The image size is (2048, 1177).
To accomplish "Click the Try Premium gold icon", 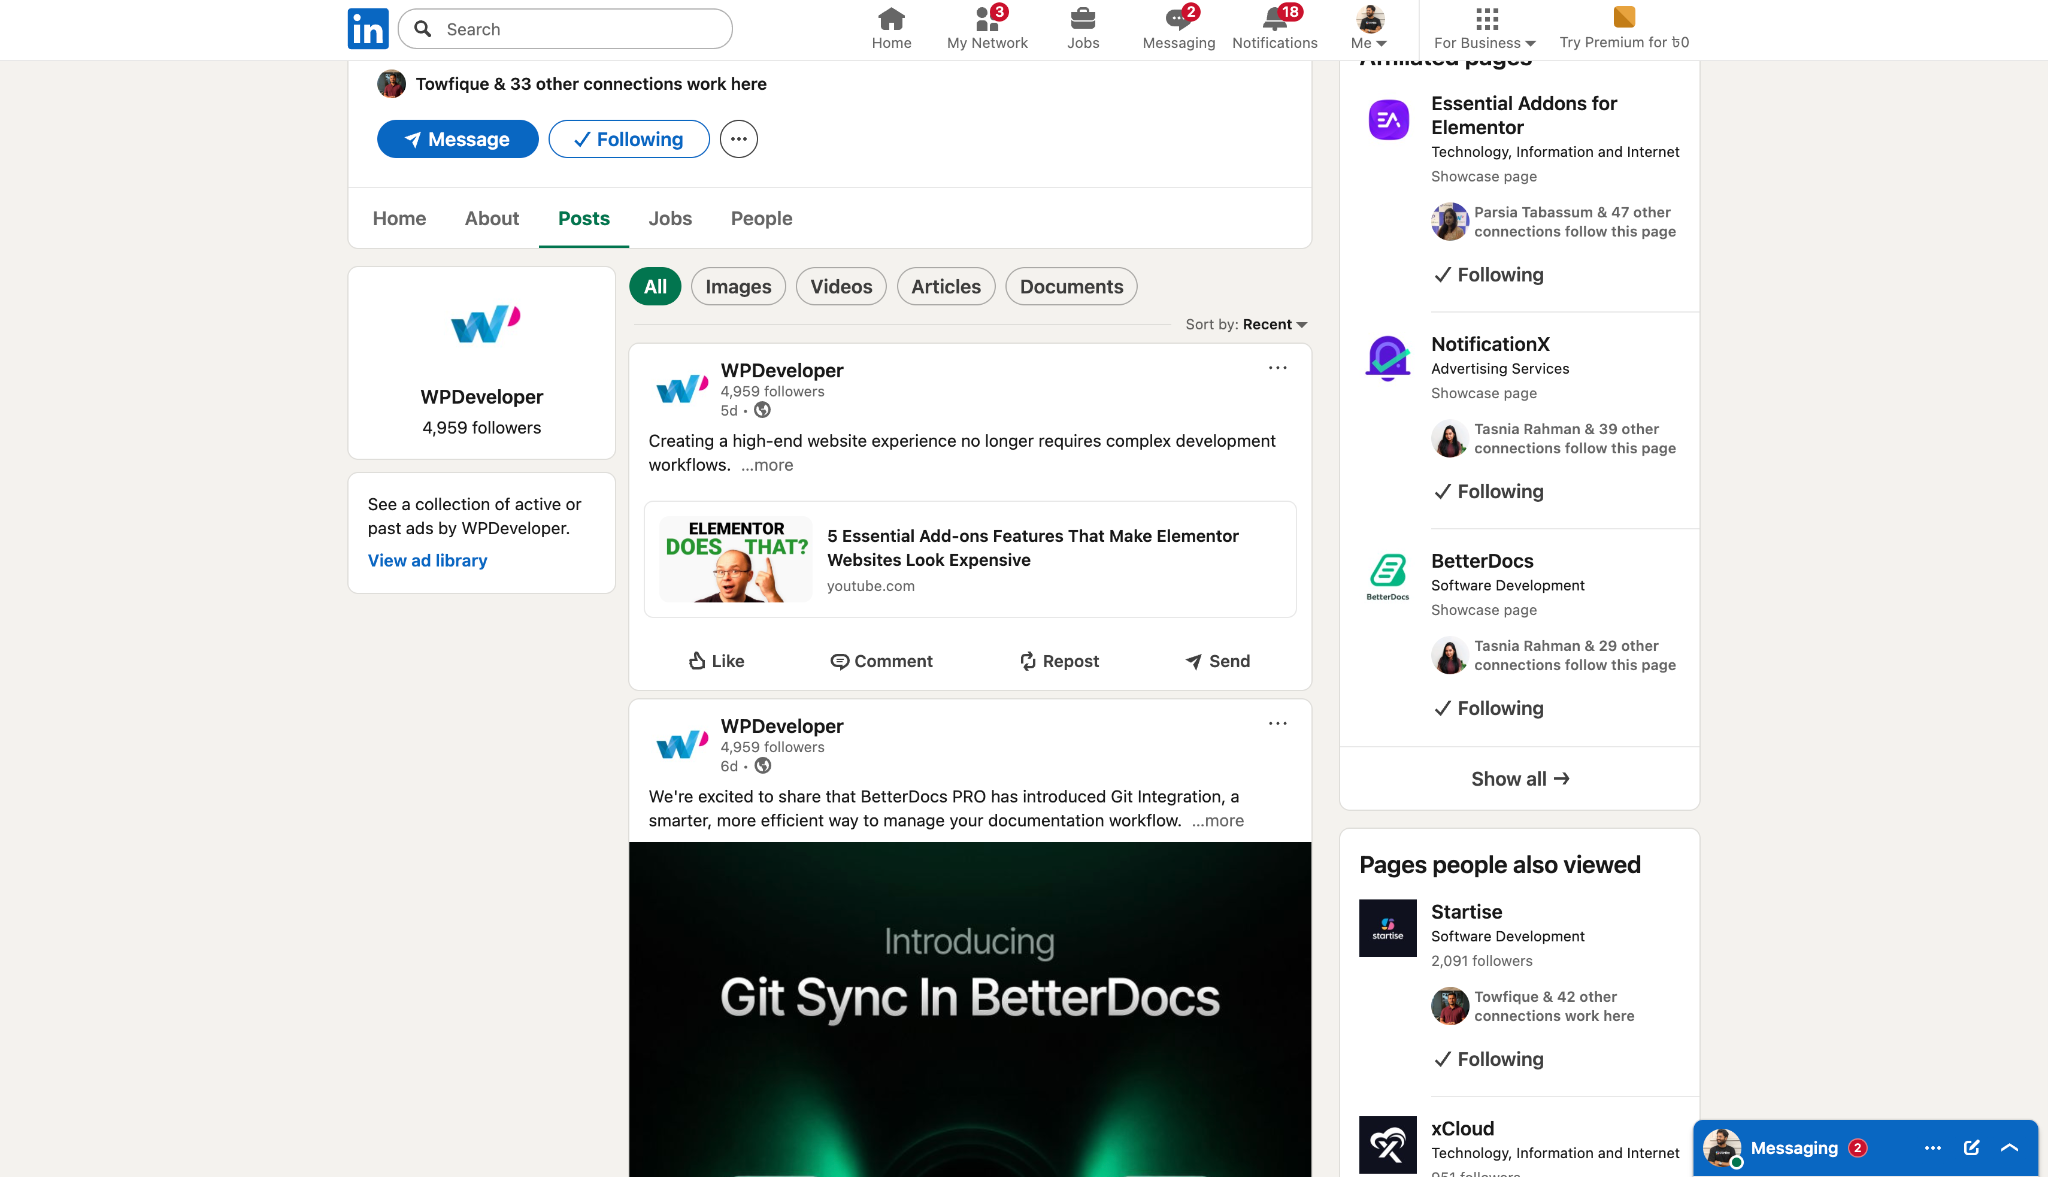I will point(1624,17).
